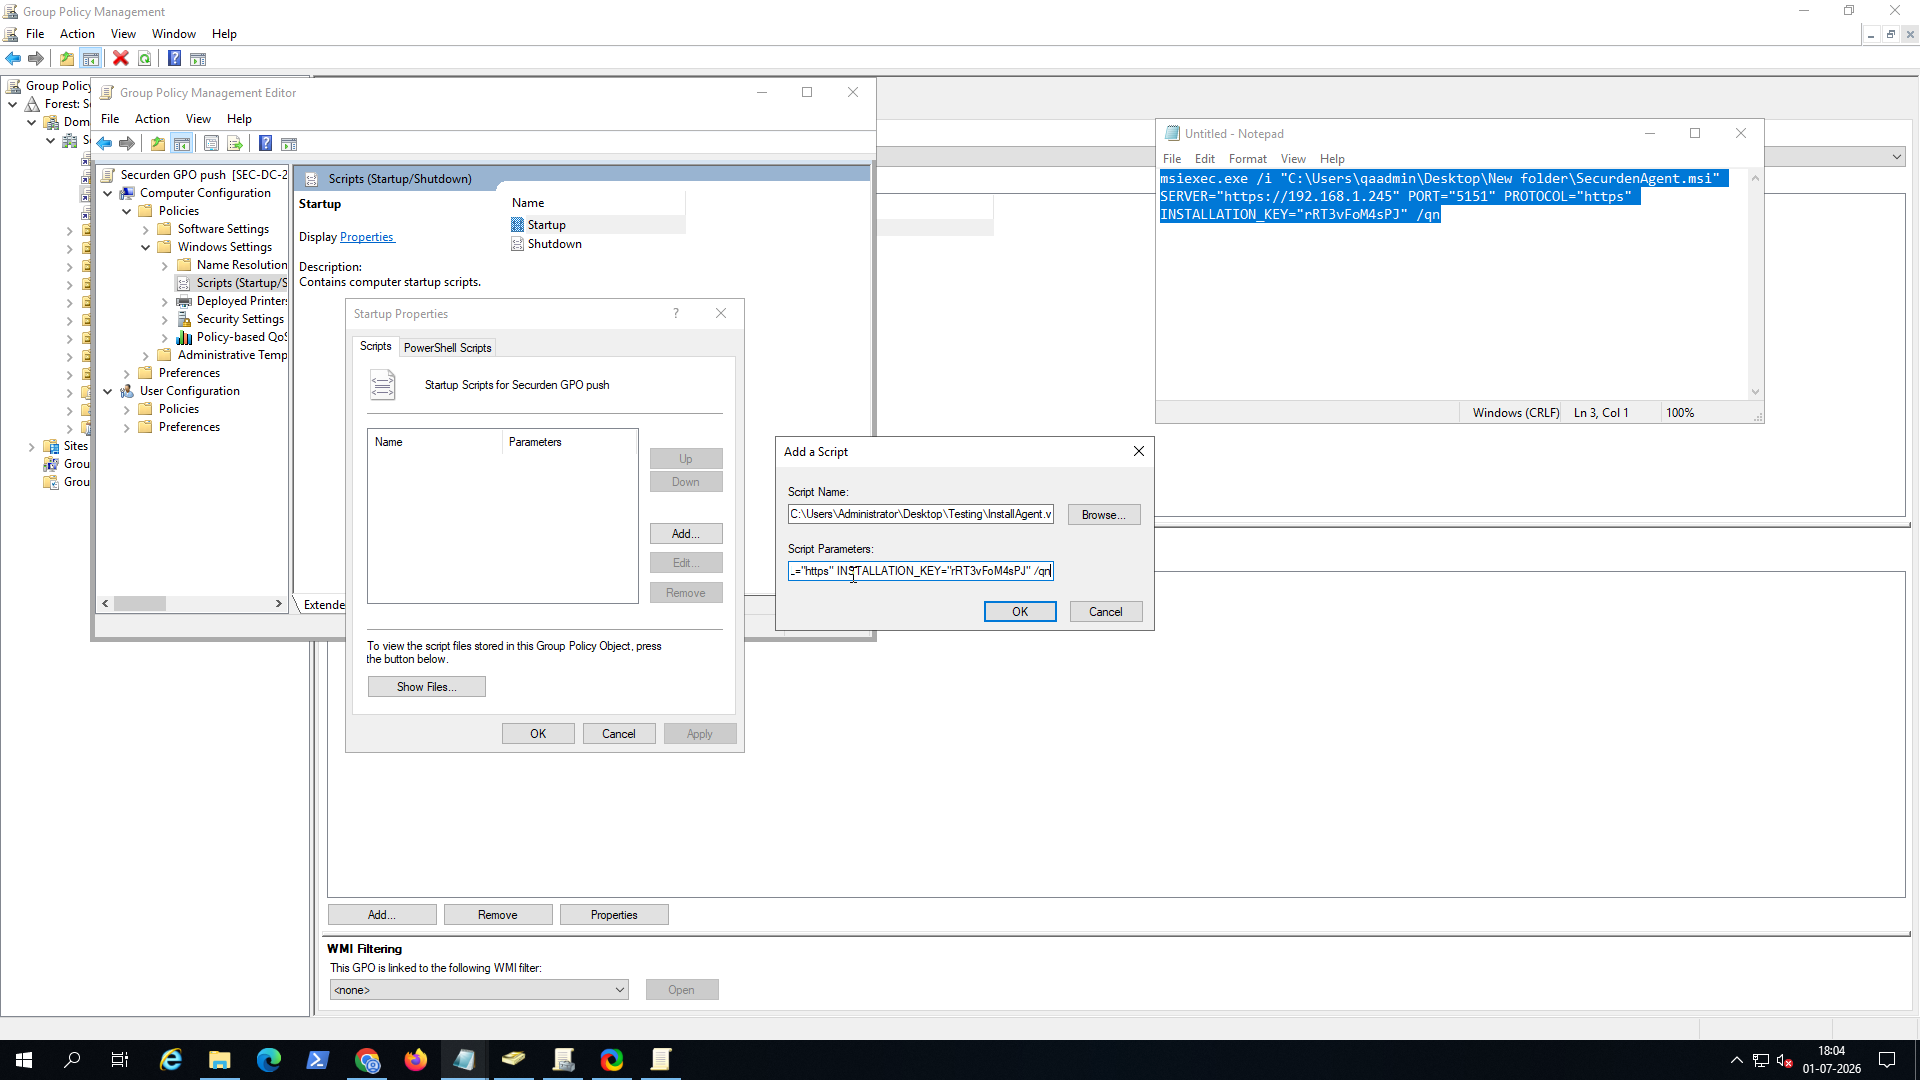Open Window menu in Group Policy Management
1920x1080 pixels.
(x=173, y=34)
